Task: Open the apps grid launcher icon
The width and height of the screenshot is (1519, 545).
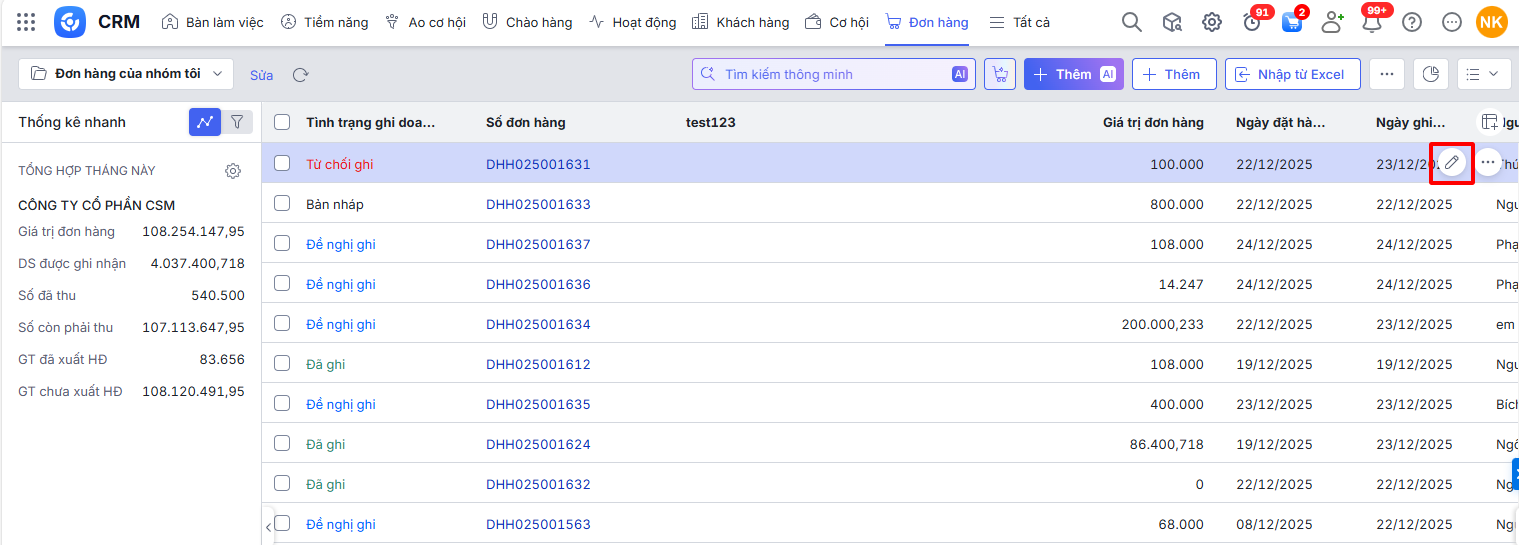Action: coord(26,22)
